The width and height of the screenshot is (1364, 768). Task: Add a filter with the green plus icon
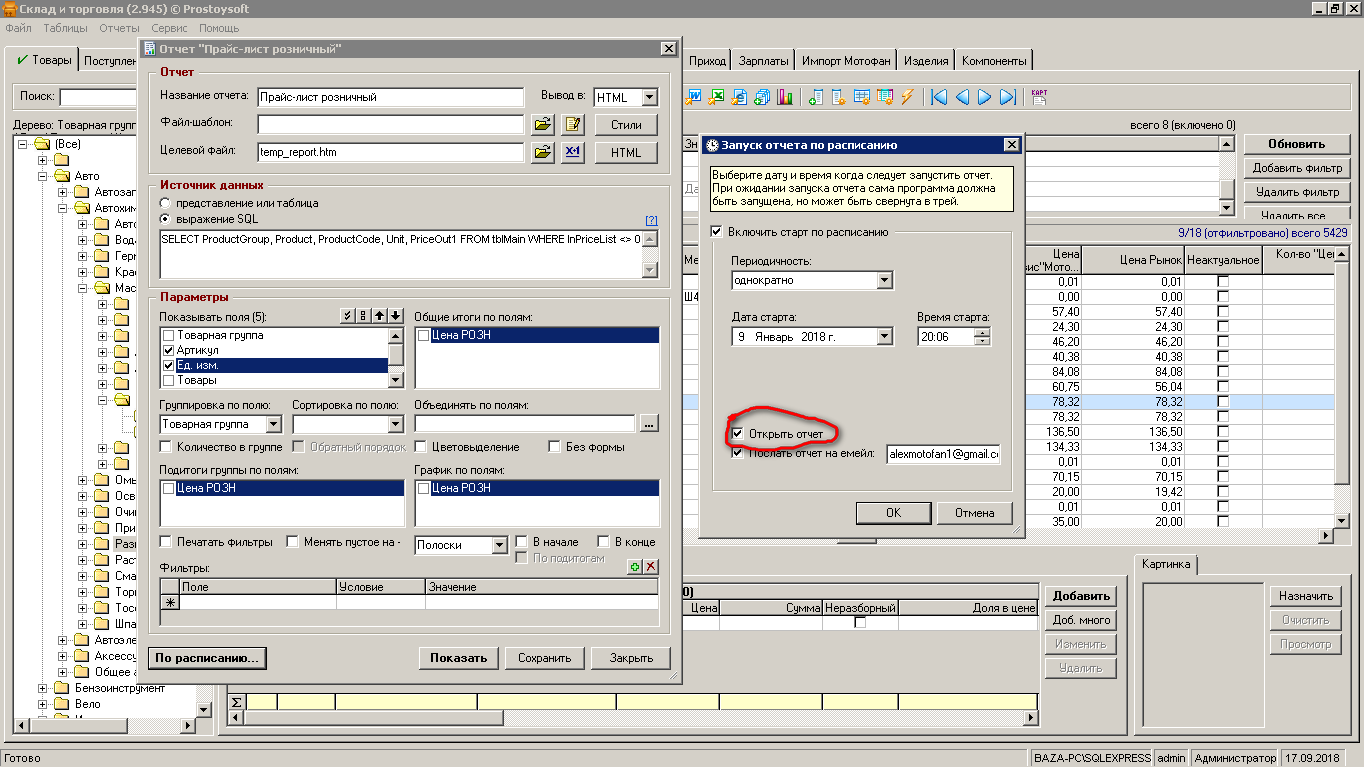[634, 567]
